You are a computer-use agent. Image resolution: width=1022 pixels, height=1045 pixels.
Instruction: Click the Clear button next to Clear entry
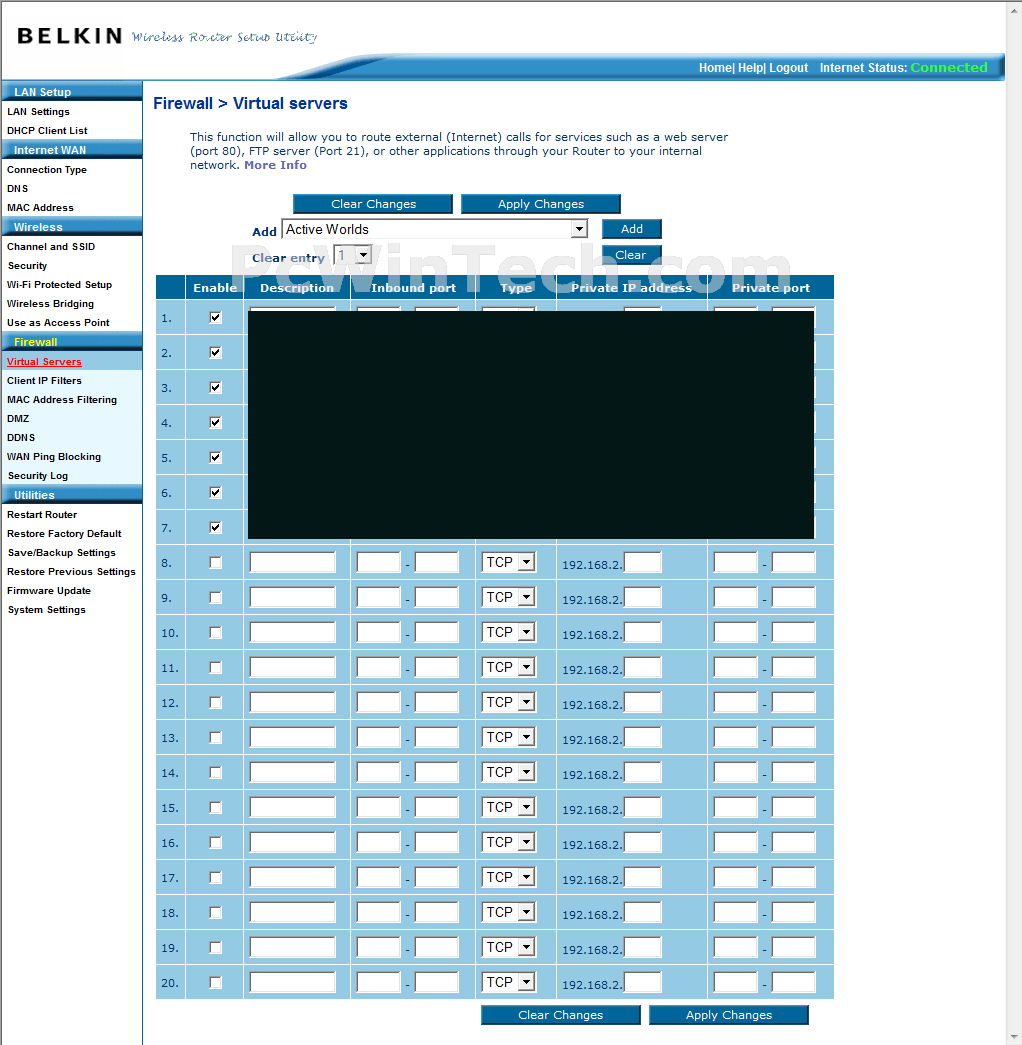click(x=631, y=255)
